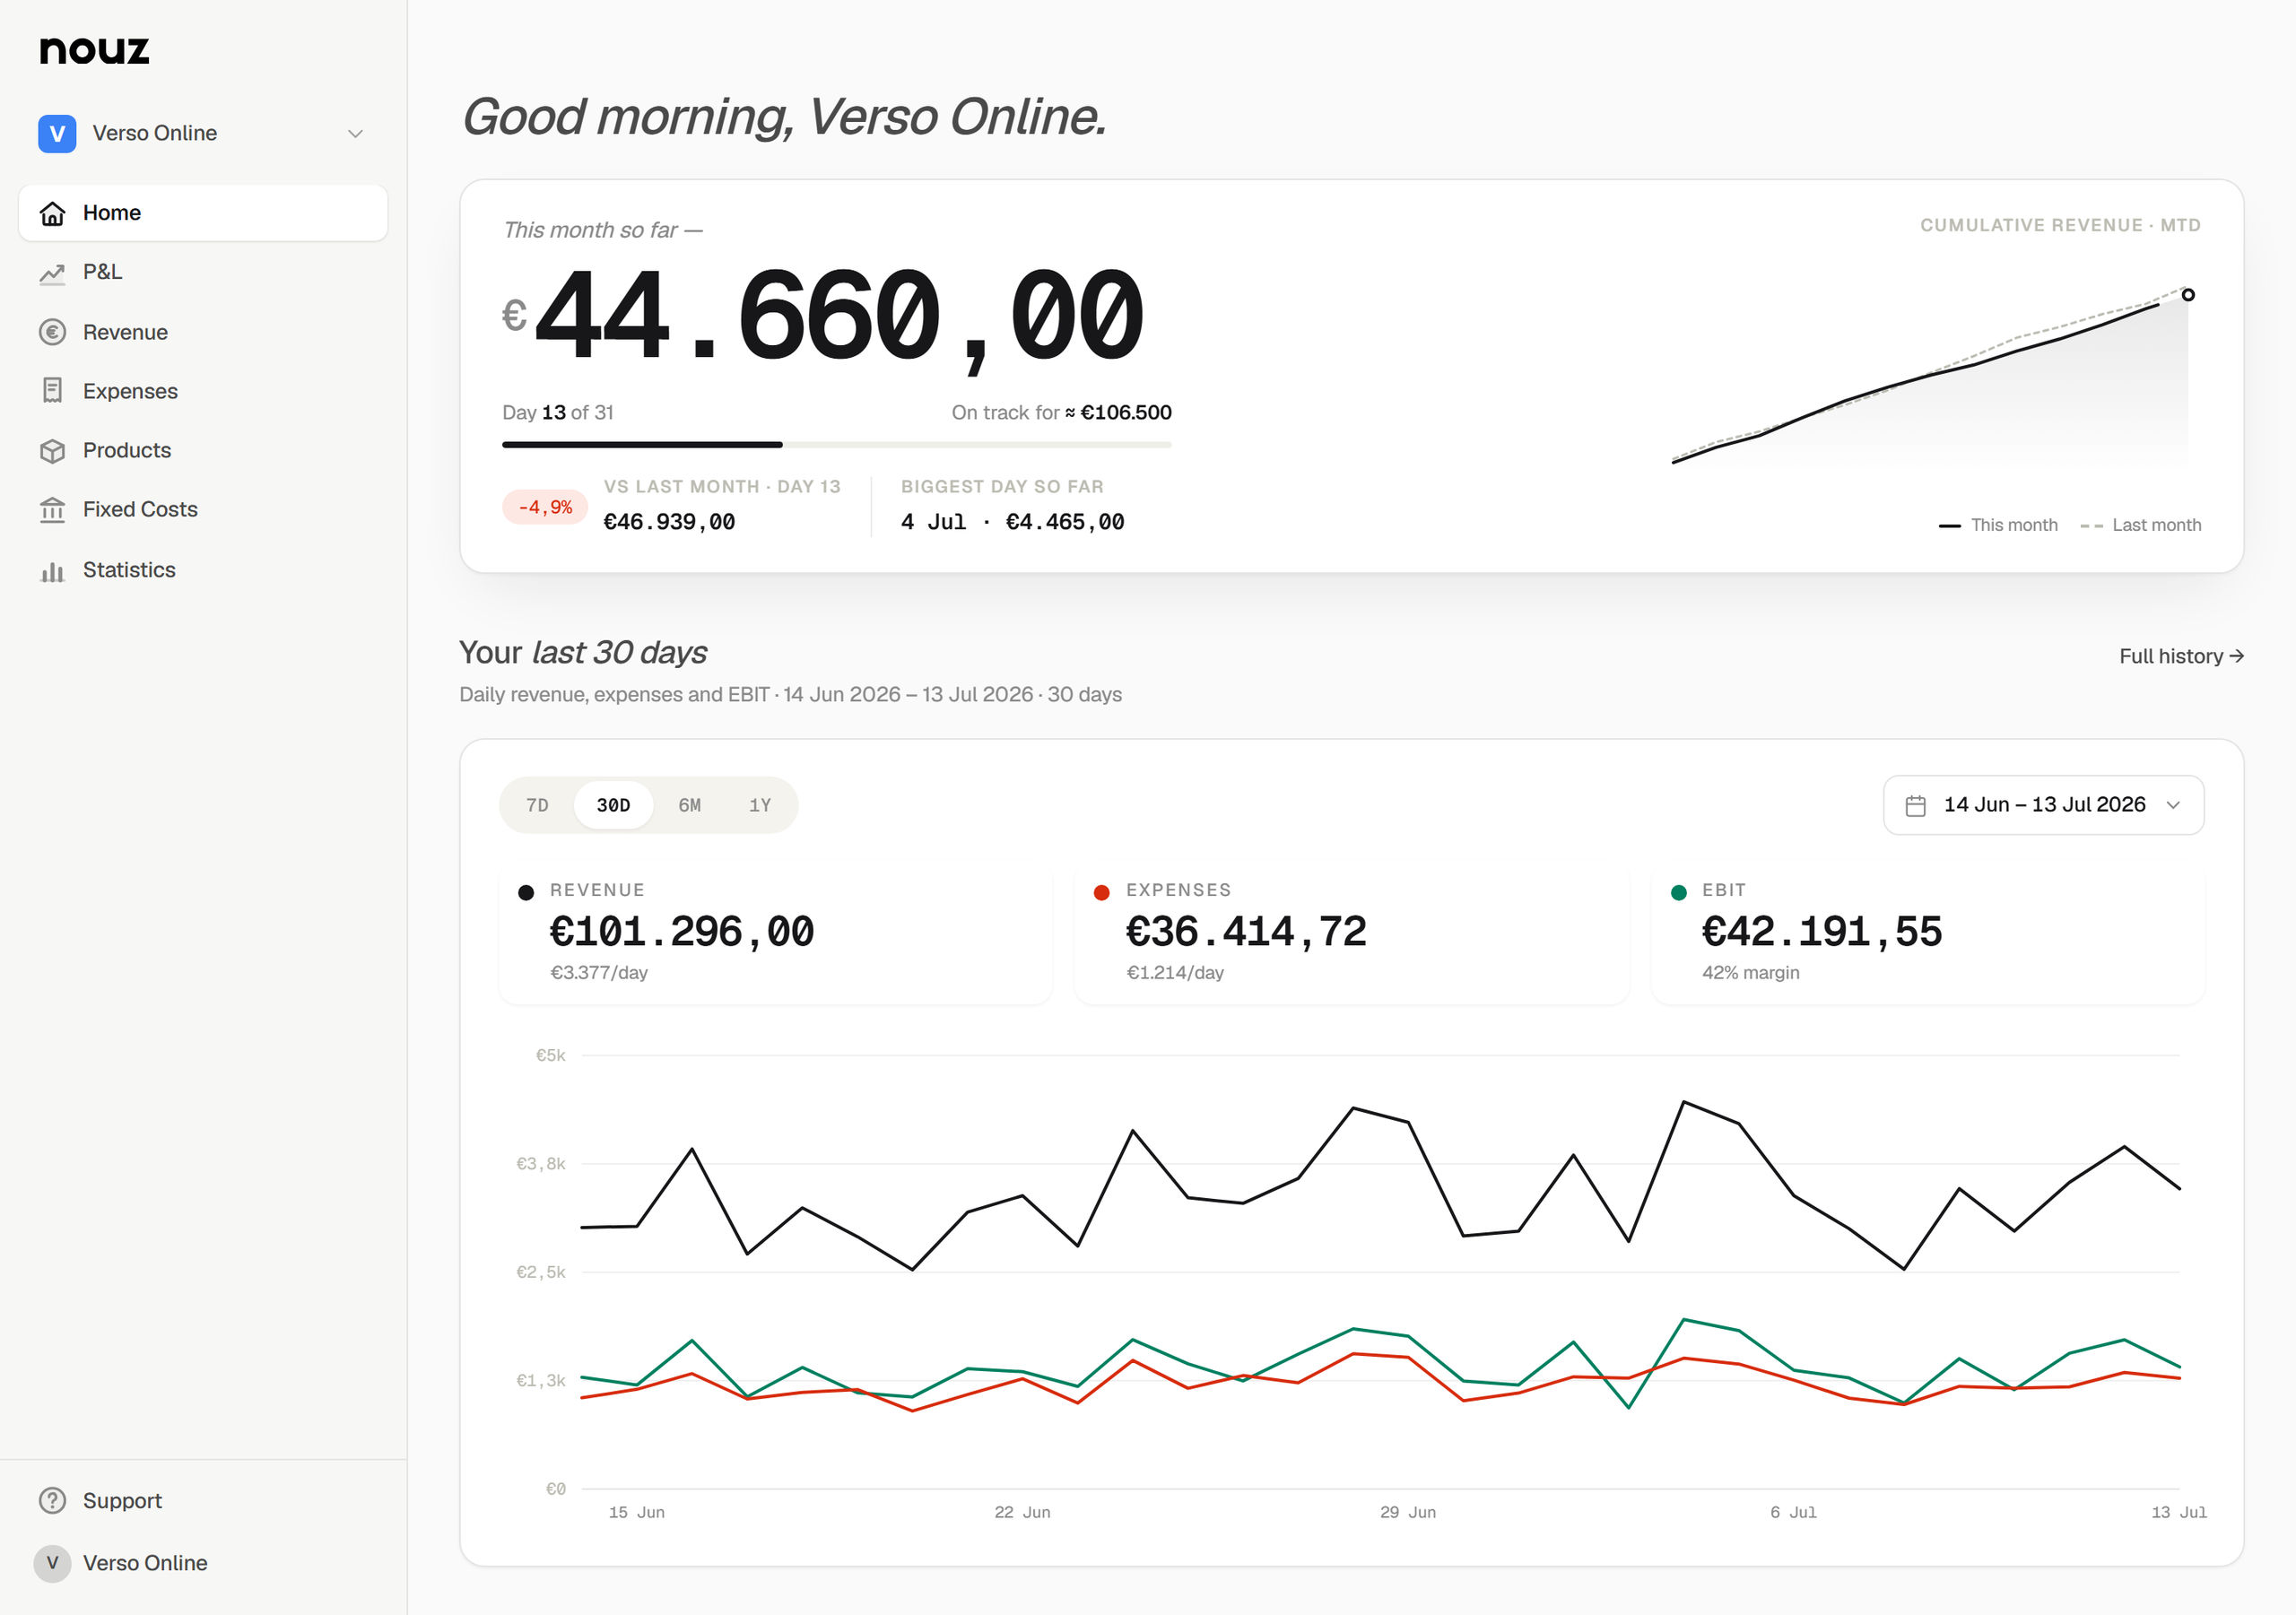Switch the chart range to 1Y

pos(760,805)
